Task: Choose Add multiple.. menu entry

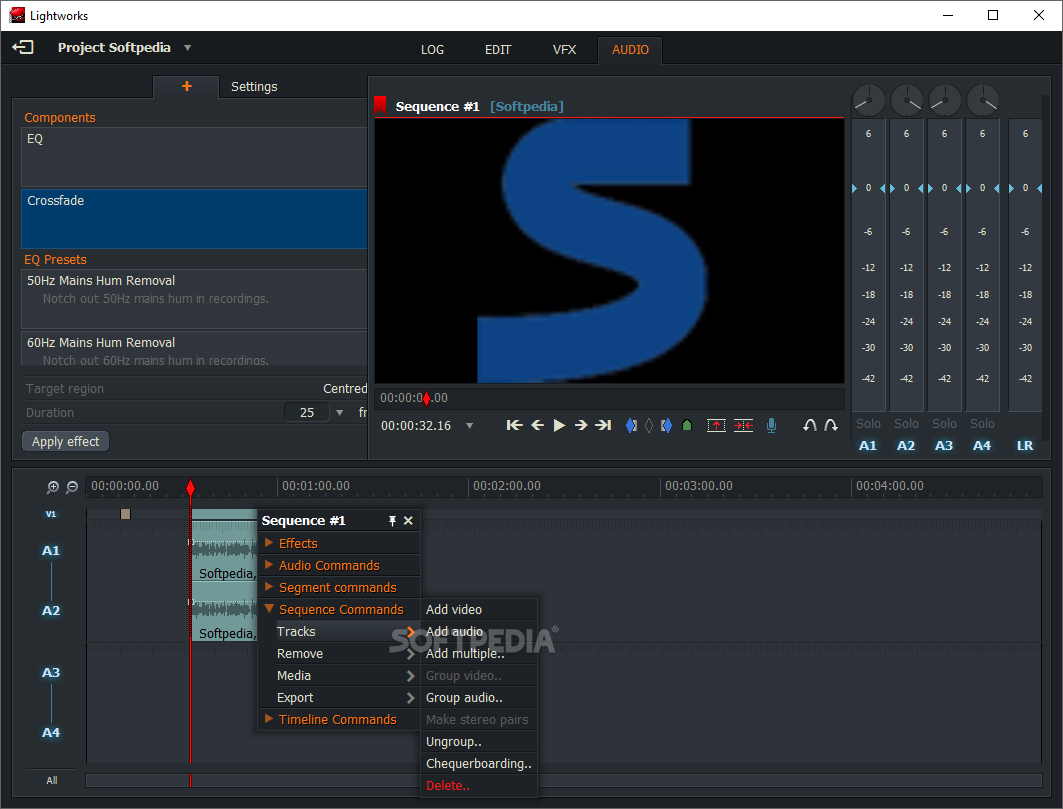Action: 479,654
